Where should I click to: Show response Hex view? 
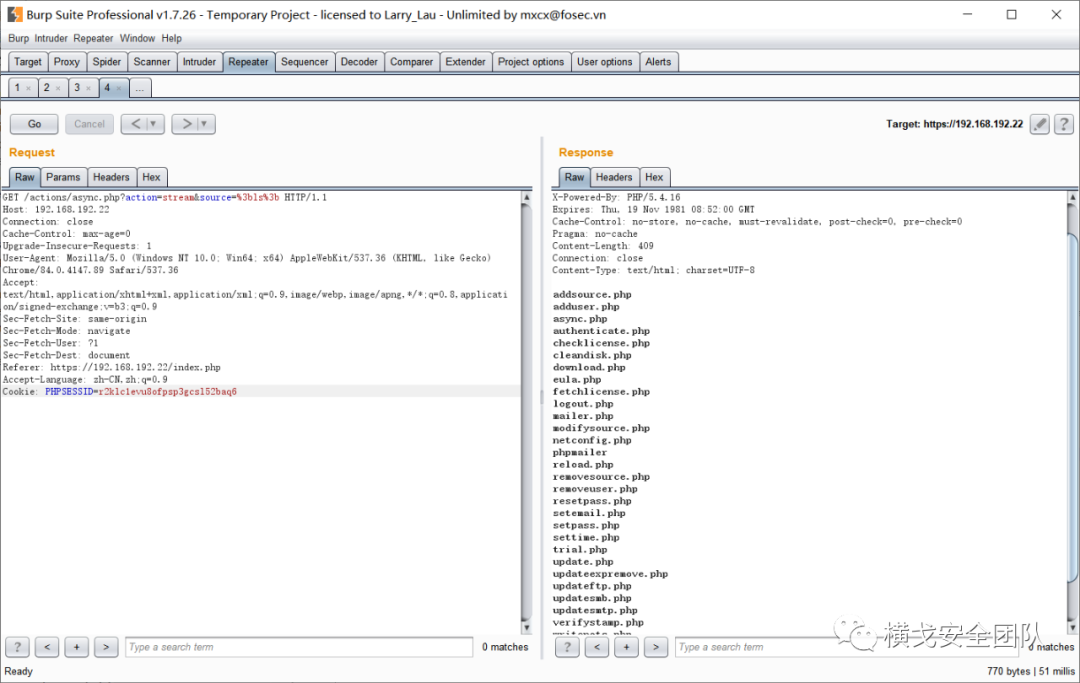click(x=654, y=177)
